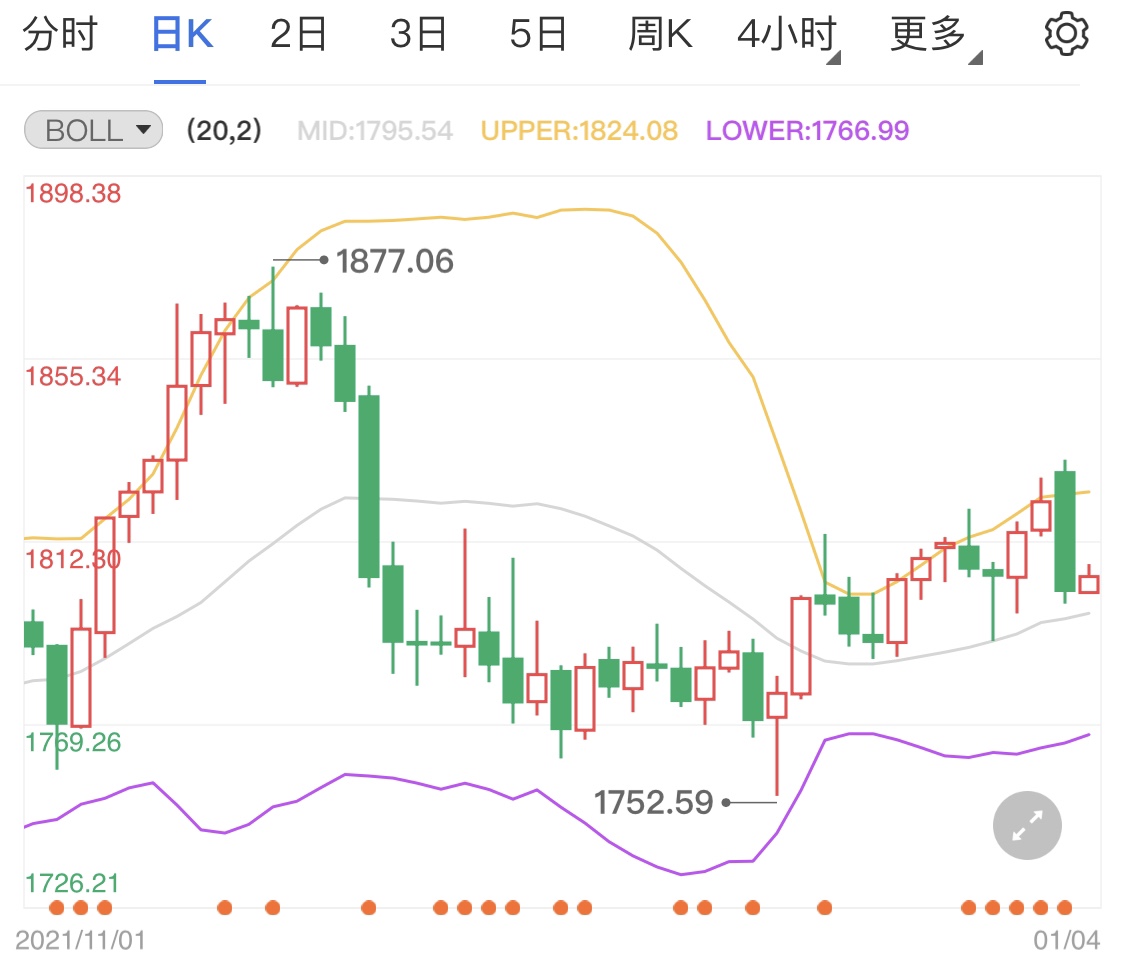Switch to the 分时 chart tab
1125x976 pixels.
coord(62,31)
